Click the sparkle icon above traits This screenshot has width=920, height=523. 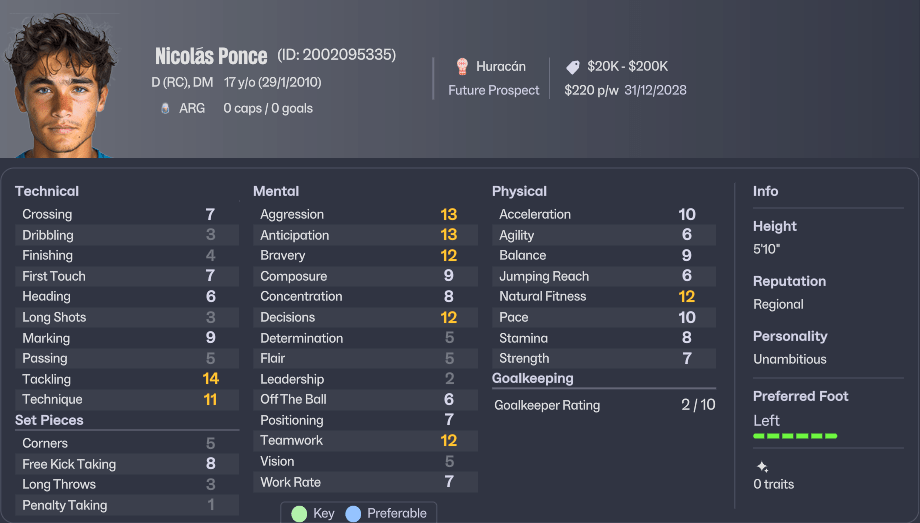762,467
